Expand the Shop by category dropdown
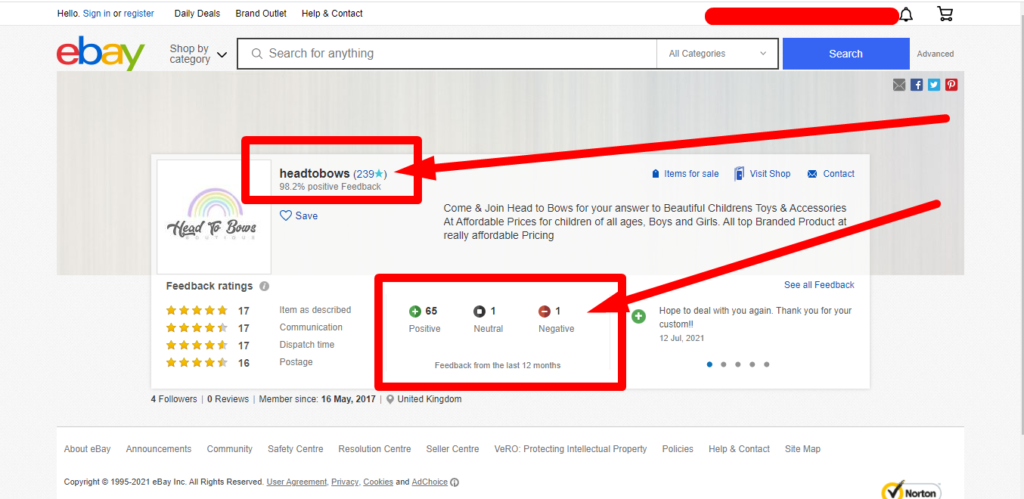This screenshot has height=499, width=1024. point(197,54)
